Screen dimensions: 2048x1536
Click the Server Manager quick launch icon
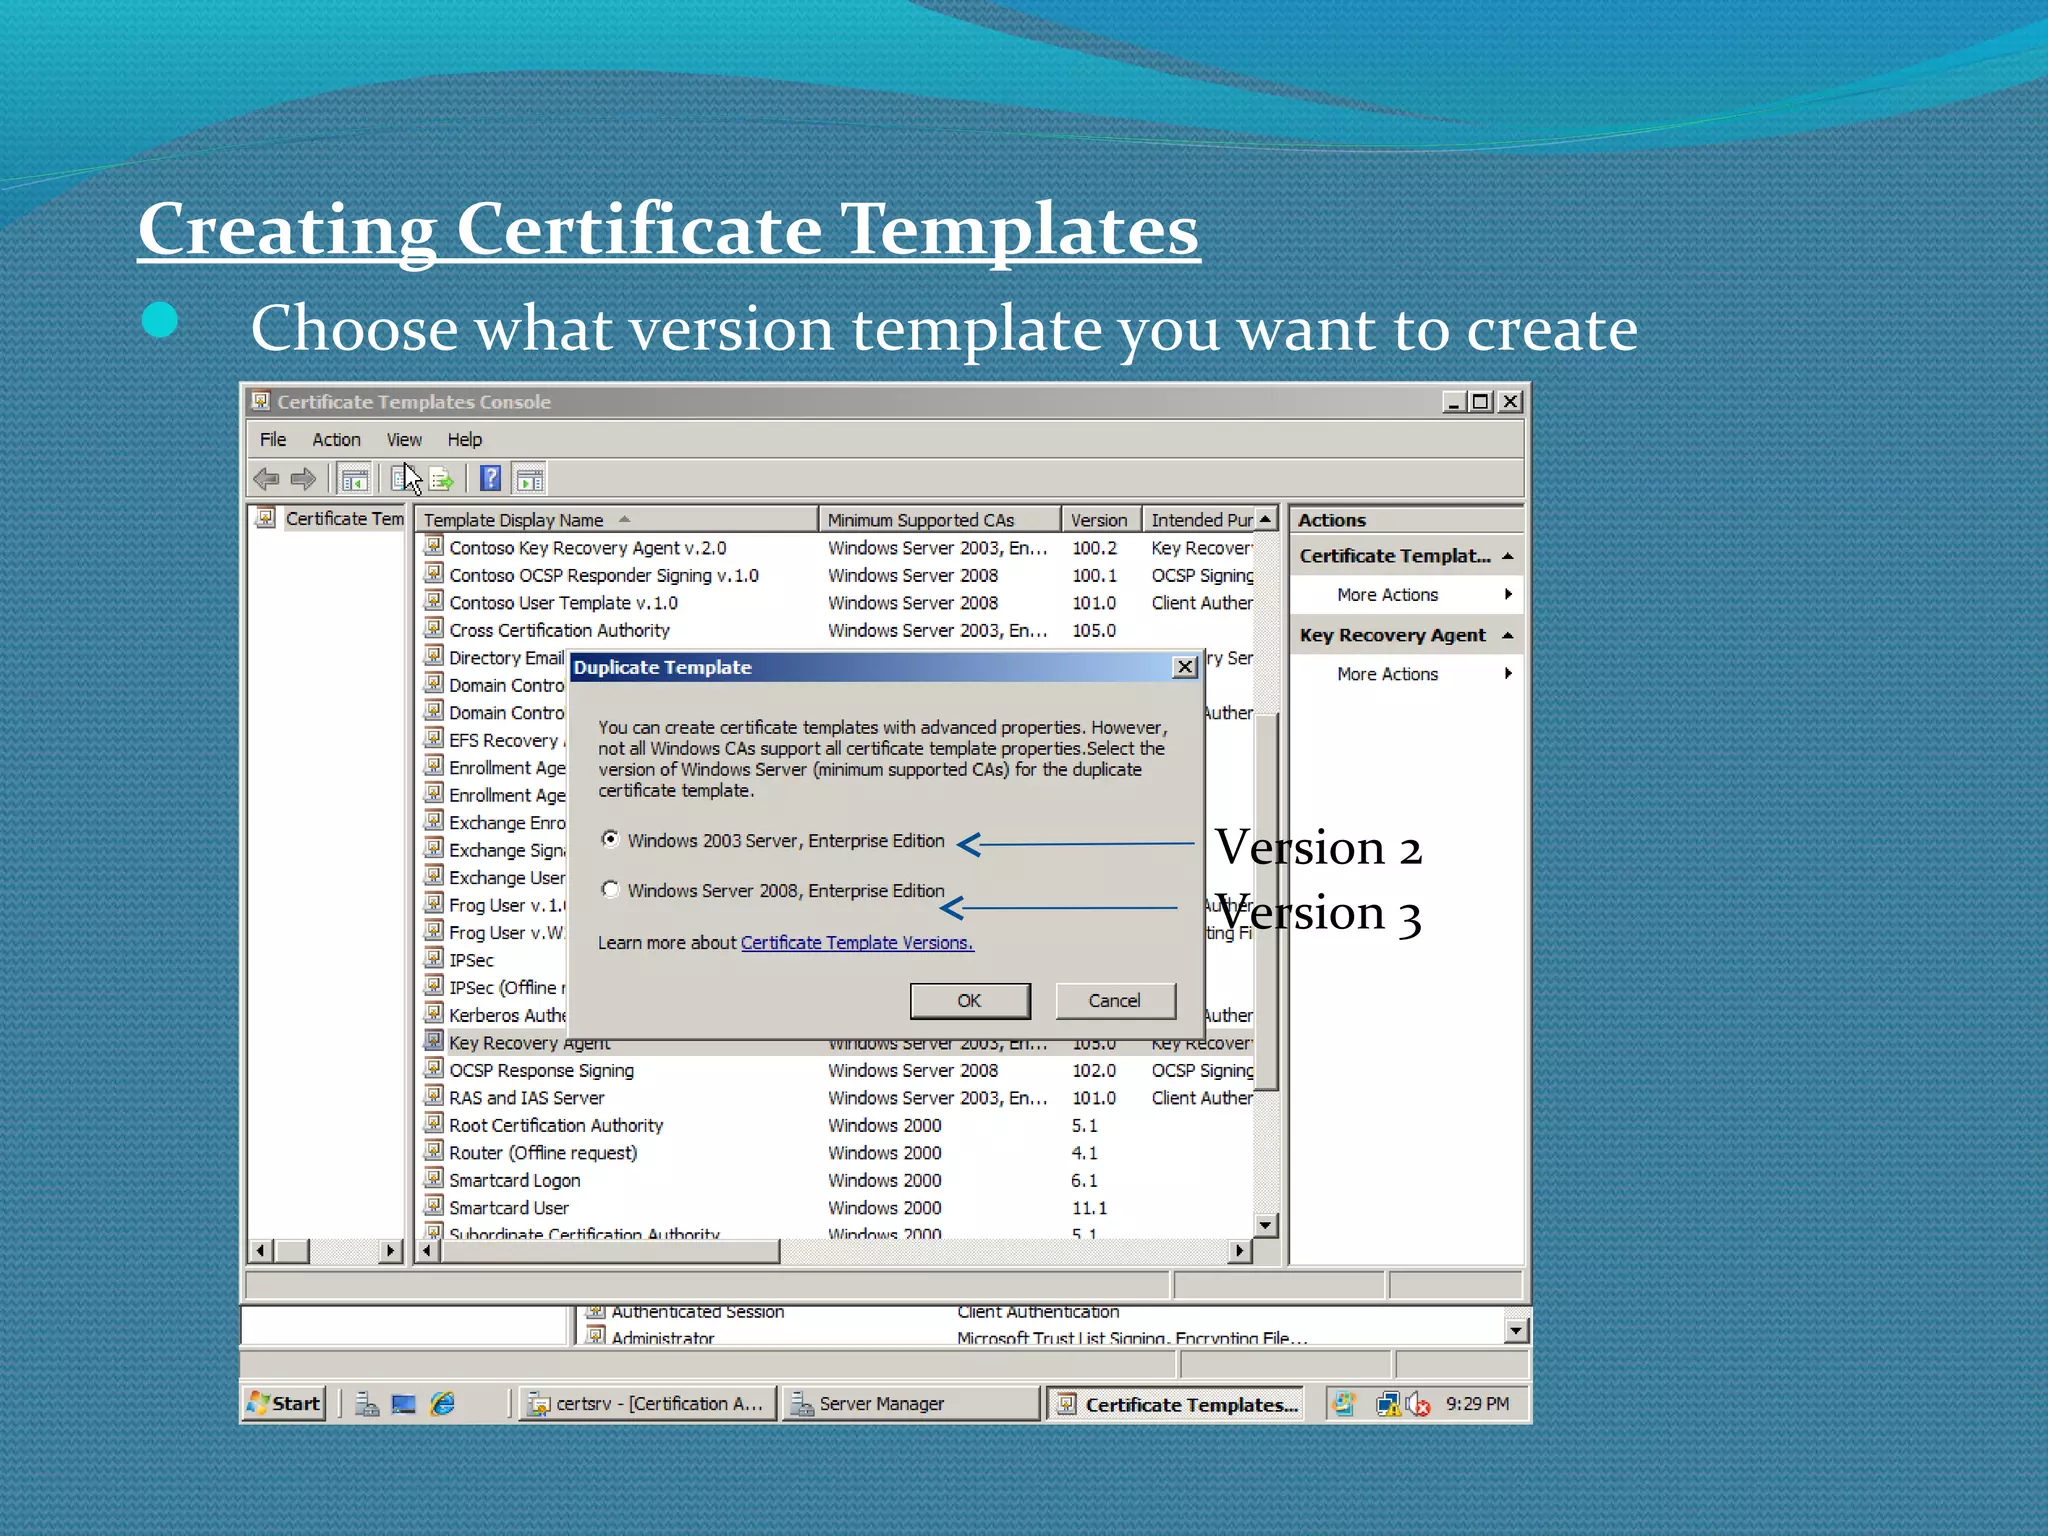pyautogui.click(x=367, y=1404)
